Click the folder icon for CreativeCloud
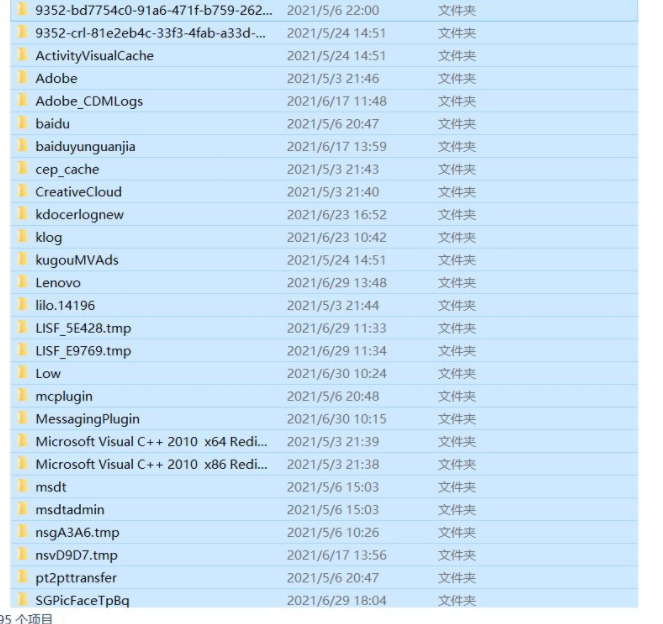Screen dimensions: 663x624 [22, 192]
